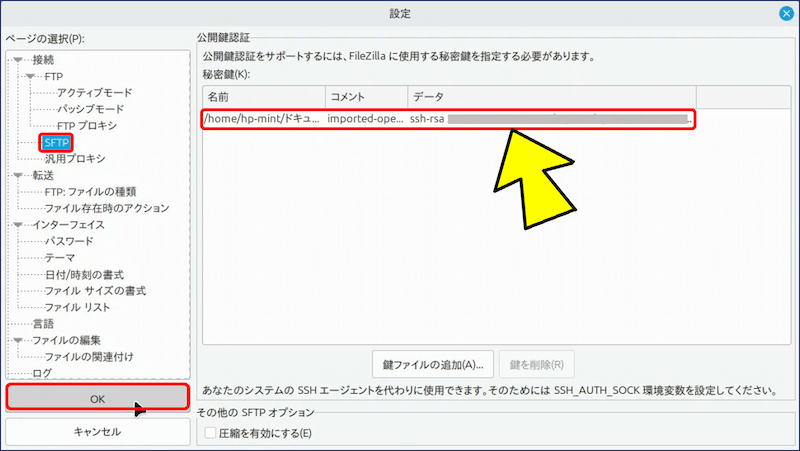The height and width of the screenshot is (451, 800).
Task: Collapse the FTP tree node
Action: tap(31, 77)
